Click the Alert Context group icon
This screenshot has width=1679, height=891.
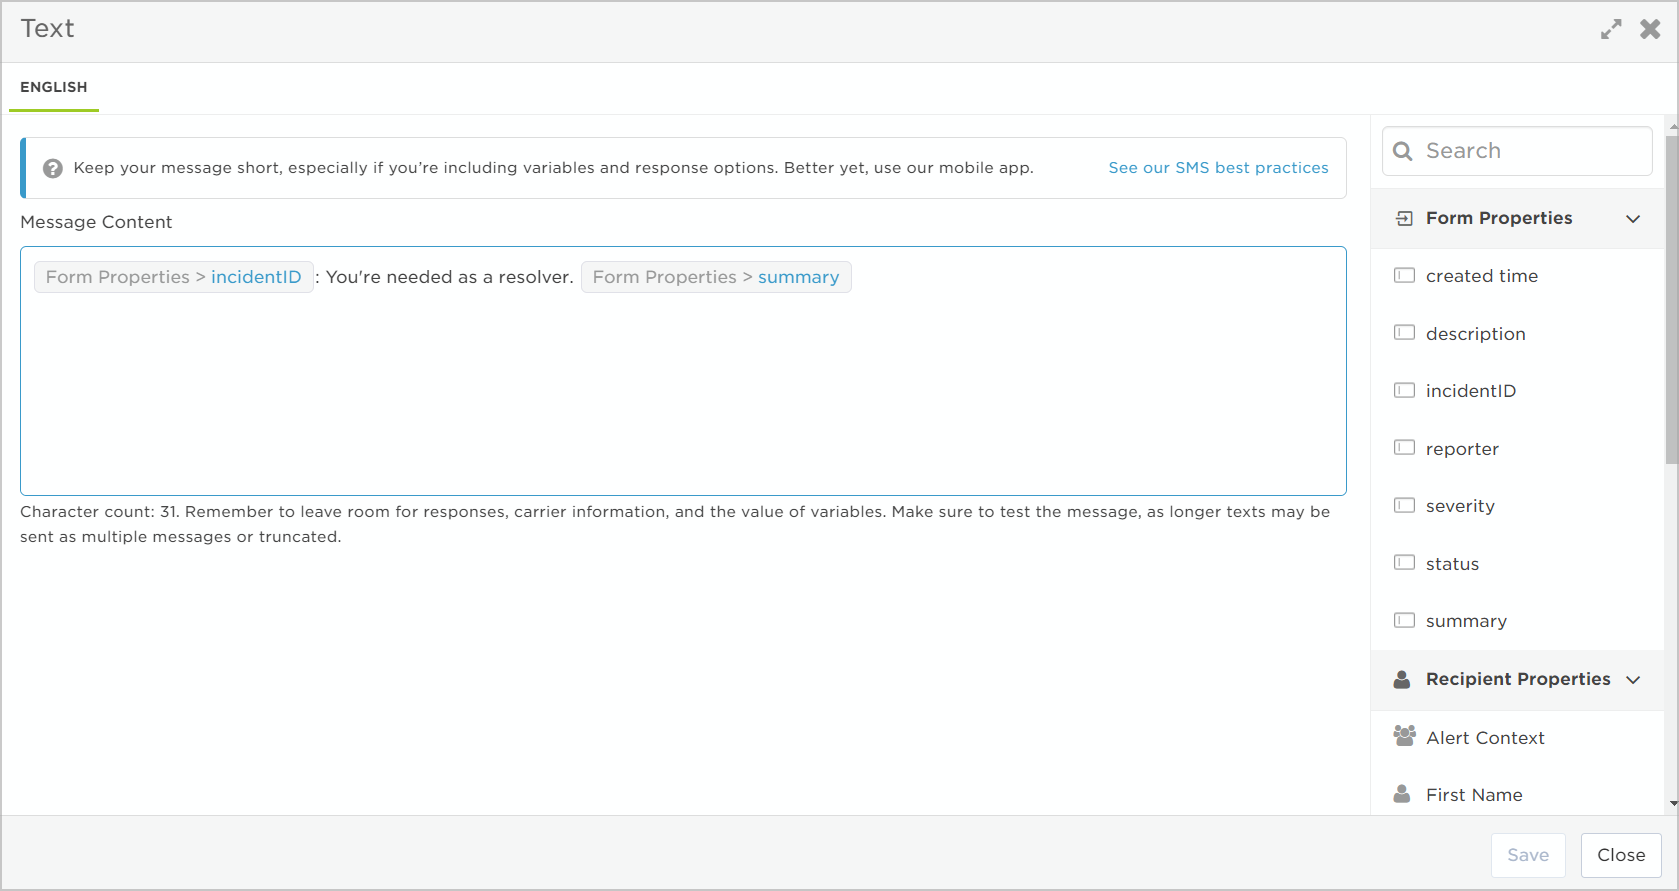pos(1405,736)
